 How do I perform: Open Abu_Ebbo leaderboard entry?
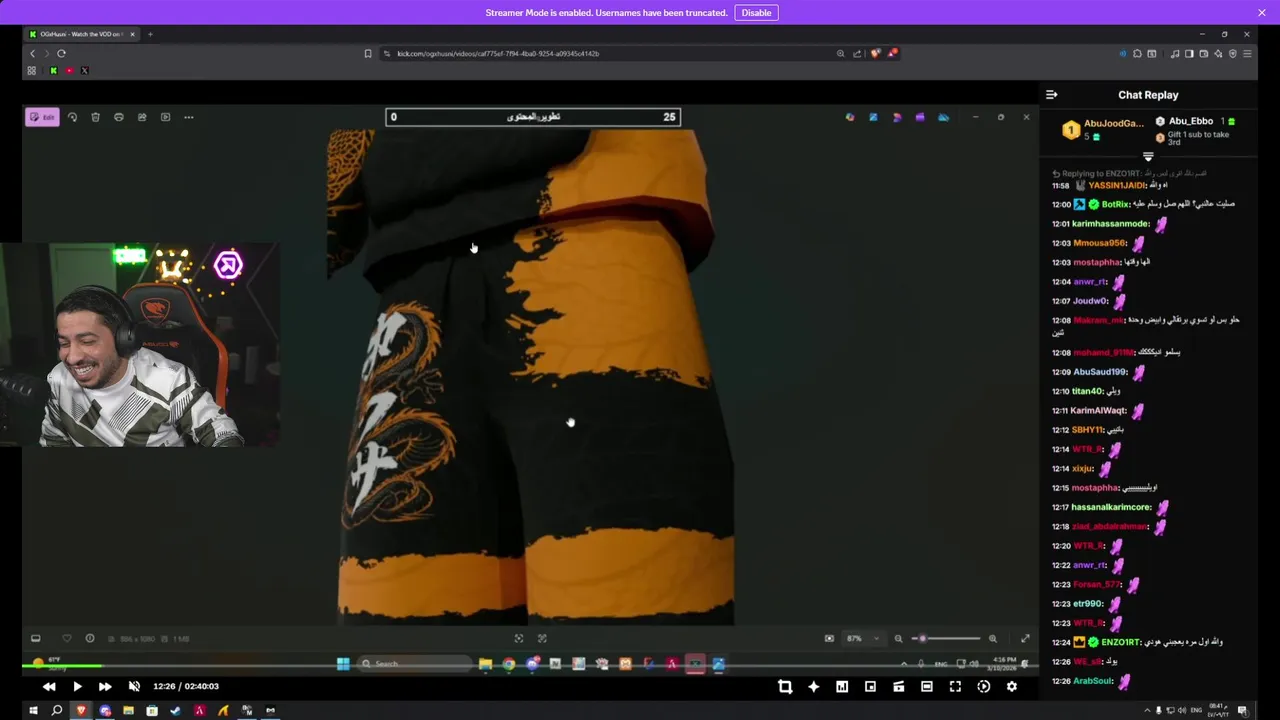click(x=1190, y=121)
